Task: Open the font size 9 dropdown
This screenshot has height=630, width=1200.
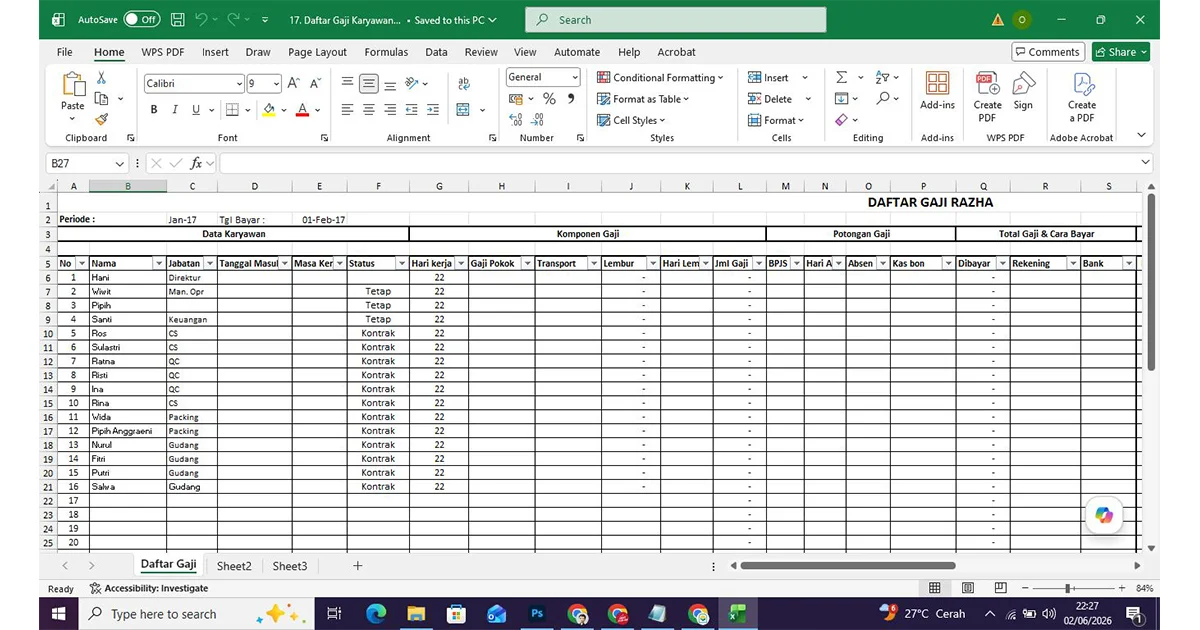Action: click(x=276, y=84)
